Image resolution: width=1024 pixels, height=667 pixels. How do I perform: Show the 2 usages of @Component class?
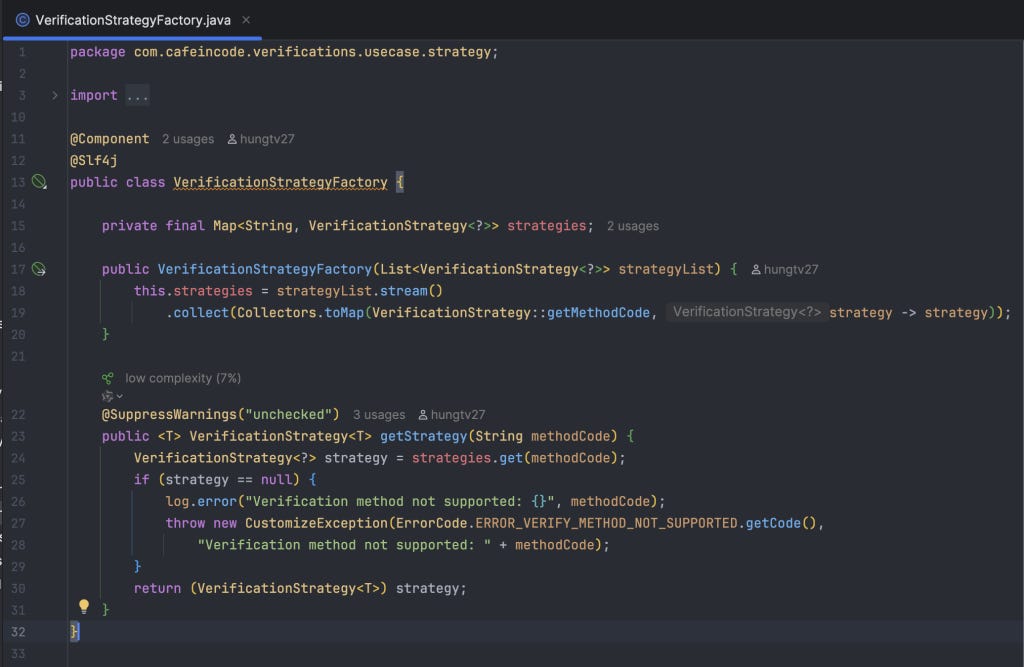(188, 139)
